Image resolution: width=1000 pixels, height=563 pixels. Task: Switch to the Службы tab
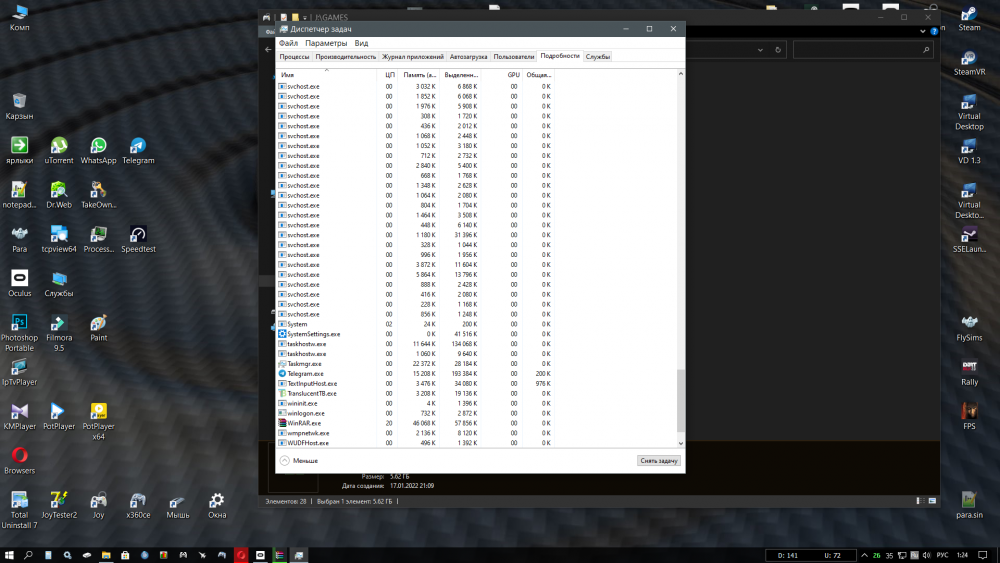coord(598,56)
